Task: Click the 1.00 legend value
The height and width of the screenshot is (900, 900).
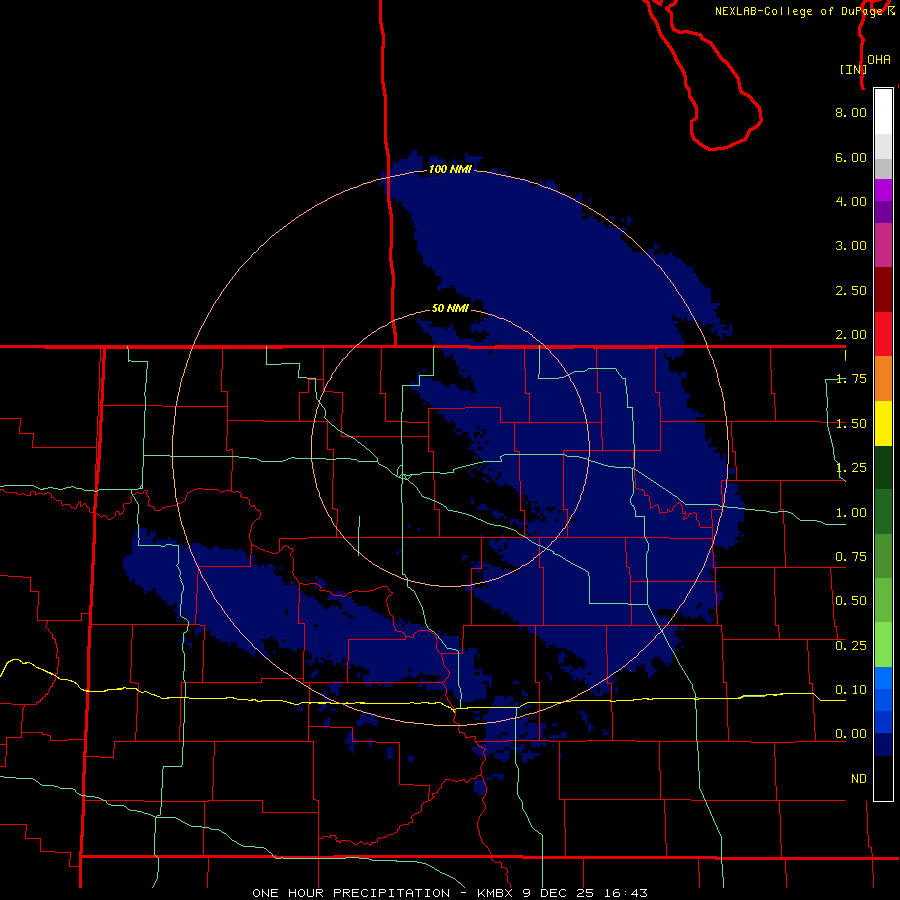Action: pos(851,513)
